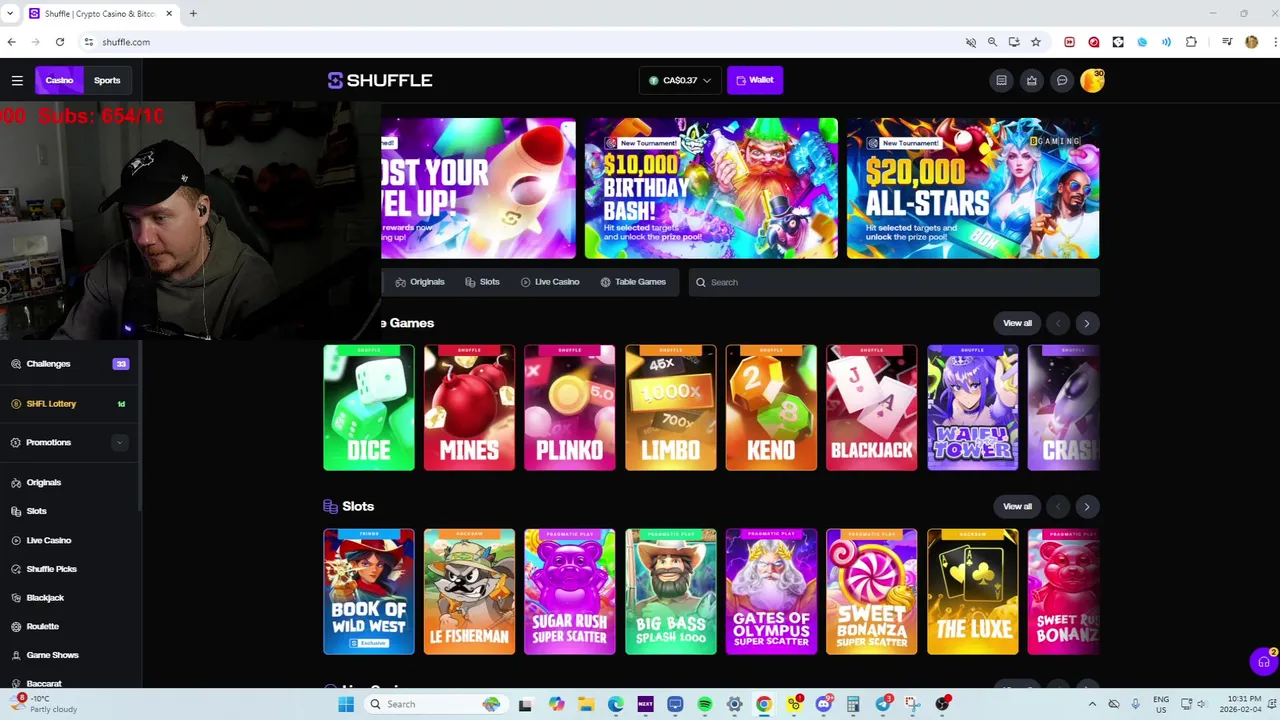Viewport: 1280px width, 720px height.
Task: Open the Plinko game tile
Action: (x=570, y=408)
